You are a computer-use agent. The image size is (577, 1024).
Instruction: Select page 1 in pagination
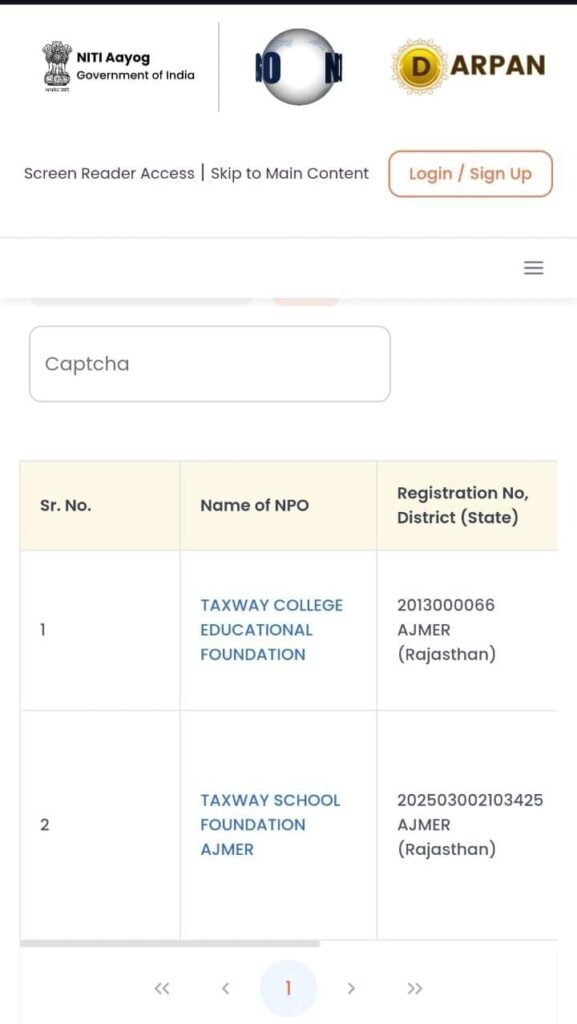pyautogui.click(x=288, y=988)
